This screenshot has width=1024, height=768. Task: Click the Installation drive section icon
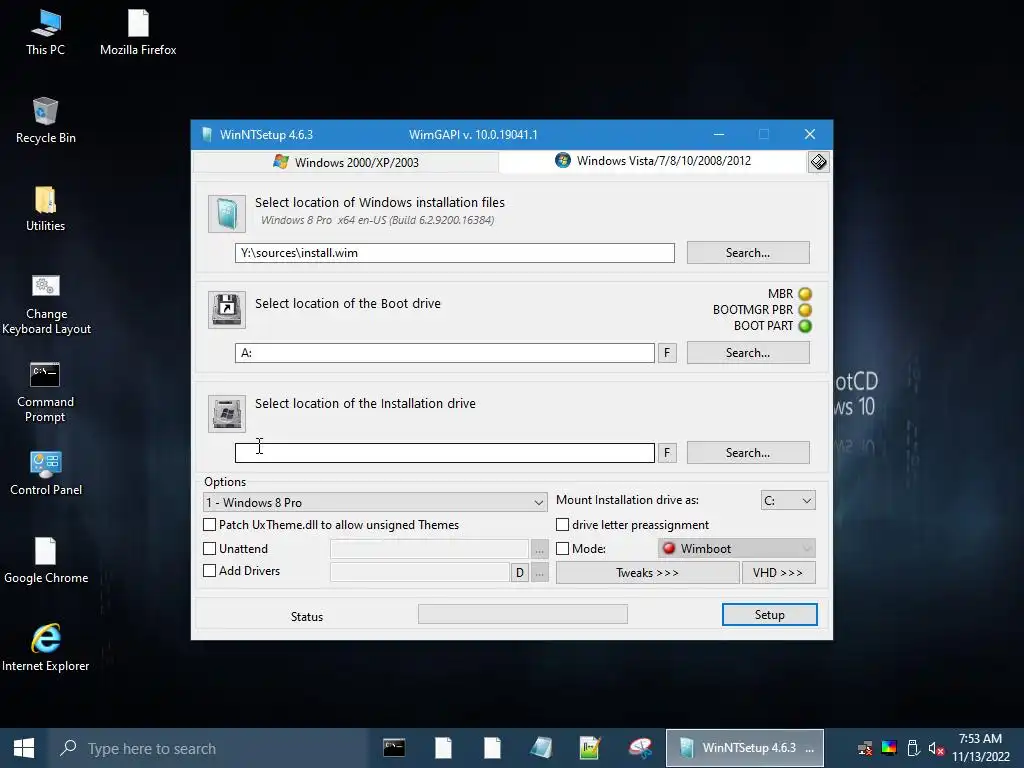[x=227, y=413]
